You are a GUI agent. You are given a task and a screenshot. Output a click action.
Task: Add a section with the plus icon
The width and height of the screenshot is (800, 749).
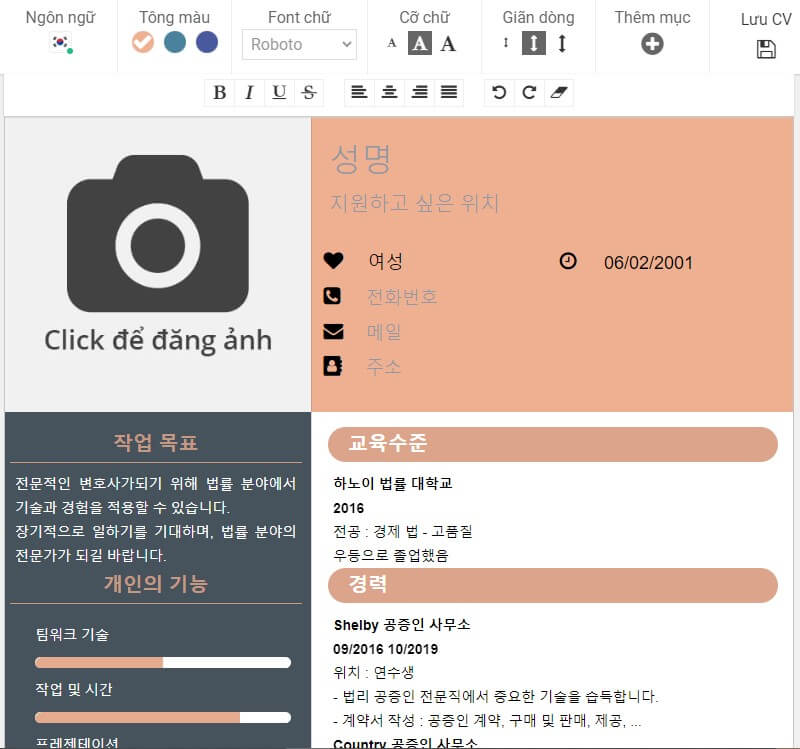652,44
